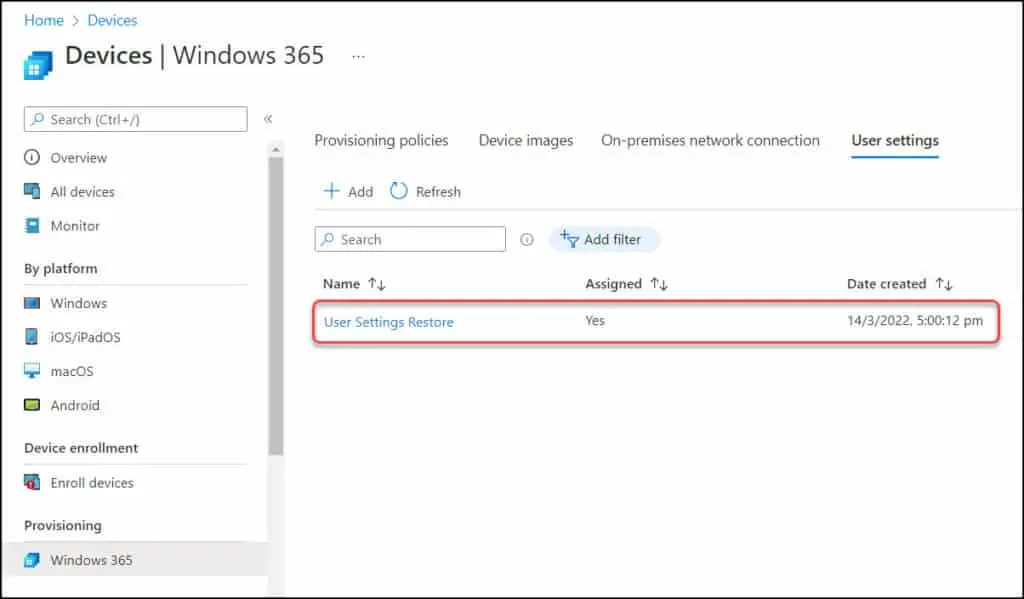
Task: Click the Assigned column header
Action: point(613,284)
